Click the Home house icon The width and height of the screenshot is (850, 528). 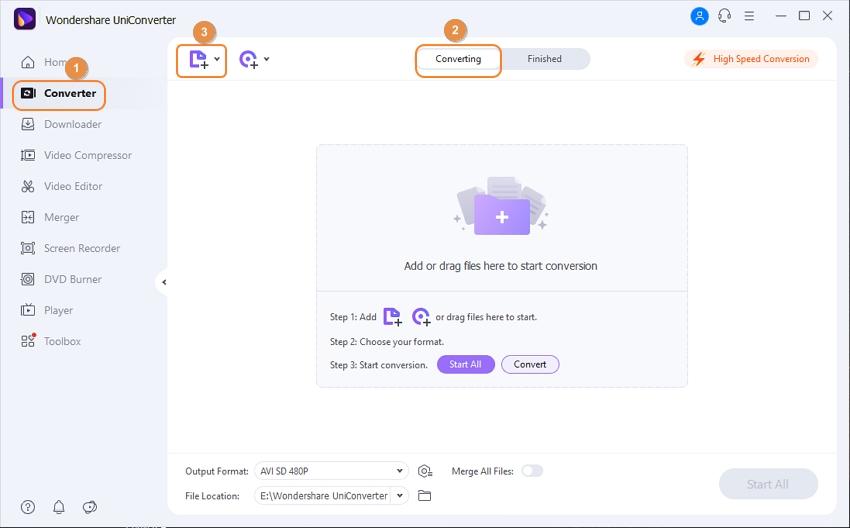pyautogui.click(x=28, y=62)
